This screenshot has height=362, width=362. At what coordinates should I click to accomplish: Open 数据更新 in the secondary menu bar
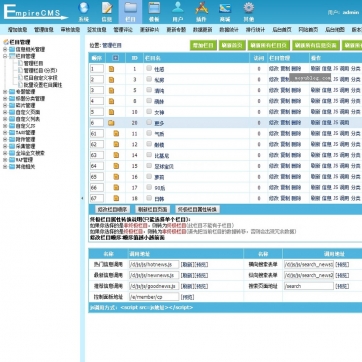202,30
